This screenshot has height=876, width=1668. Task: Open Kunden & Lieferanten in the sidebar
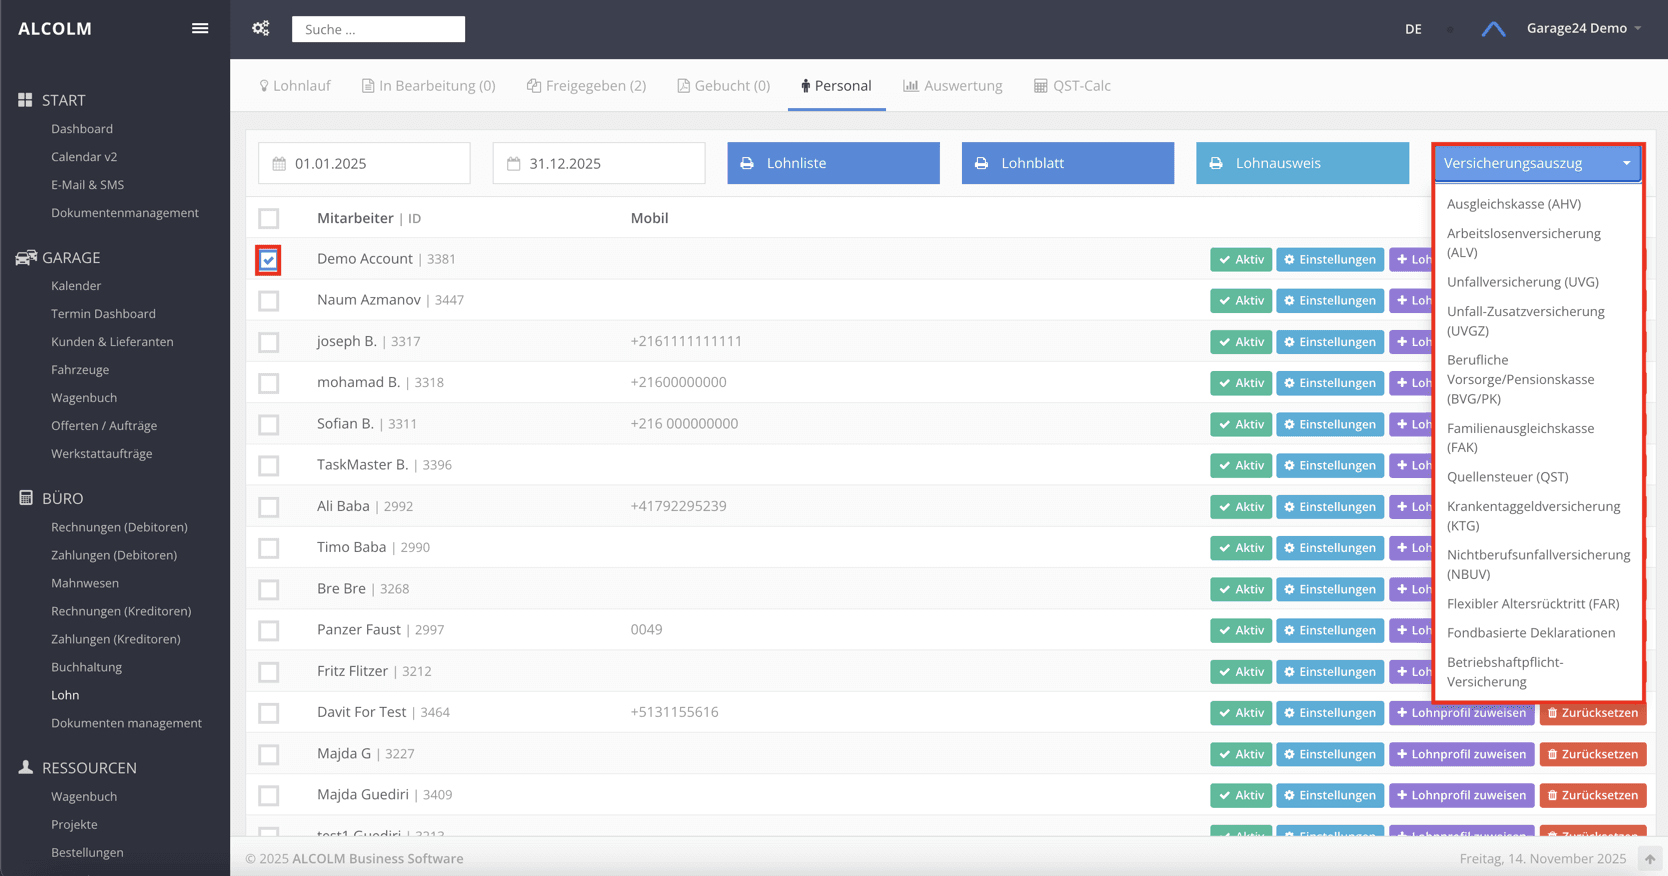coord(112,342)
